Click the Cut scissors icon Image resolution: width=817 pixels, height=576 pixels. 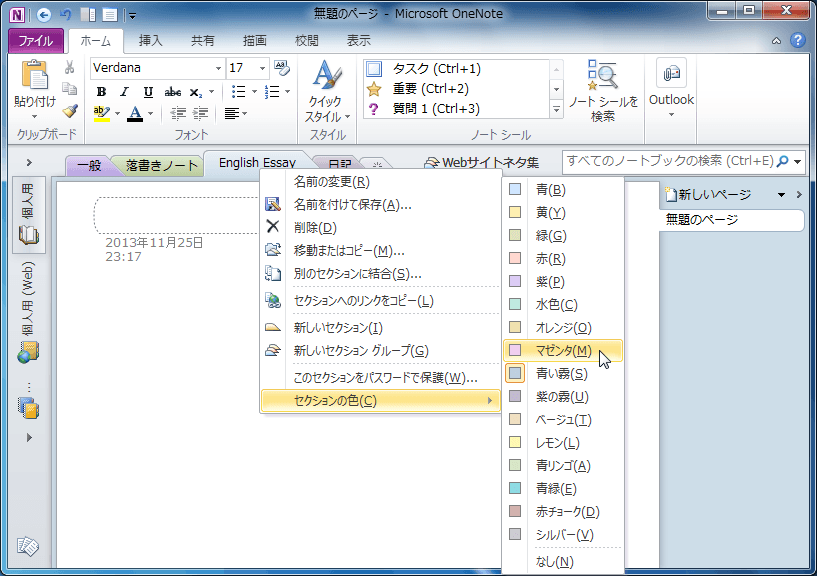pos(69,68)
